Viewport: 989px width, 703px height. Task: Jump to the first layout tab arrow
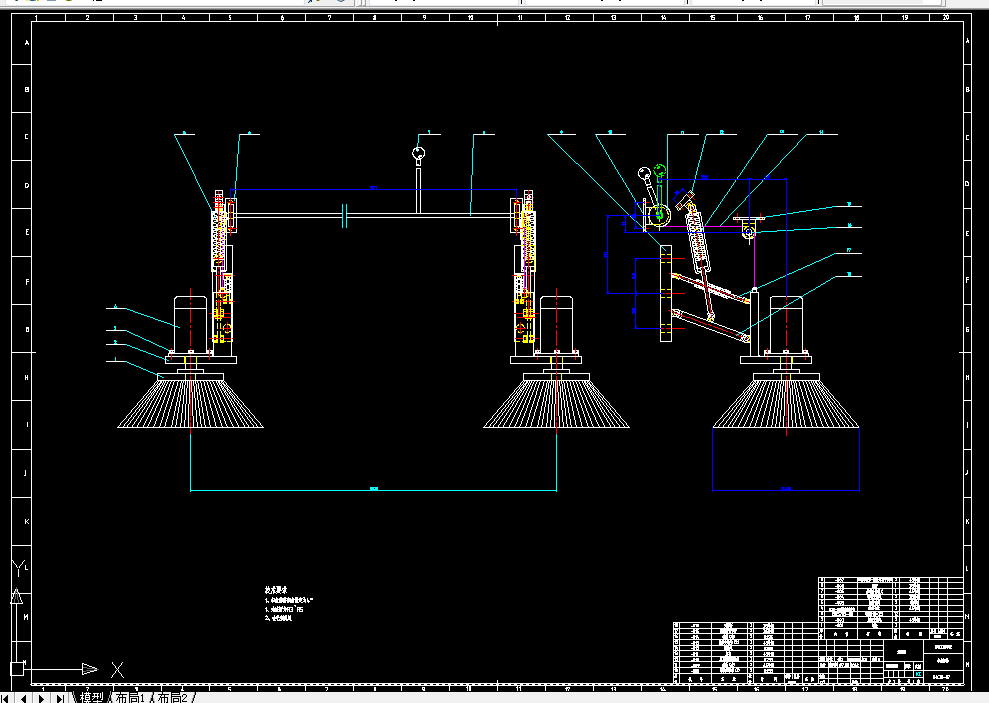click(x=6, y=698)
